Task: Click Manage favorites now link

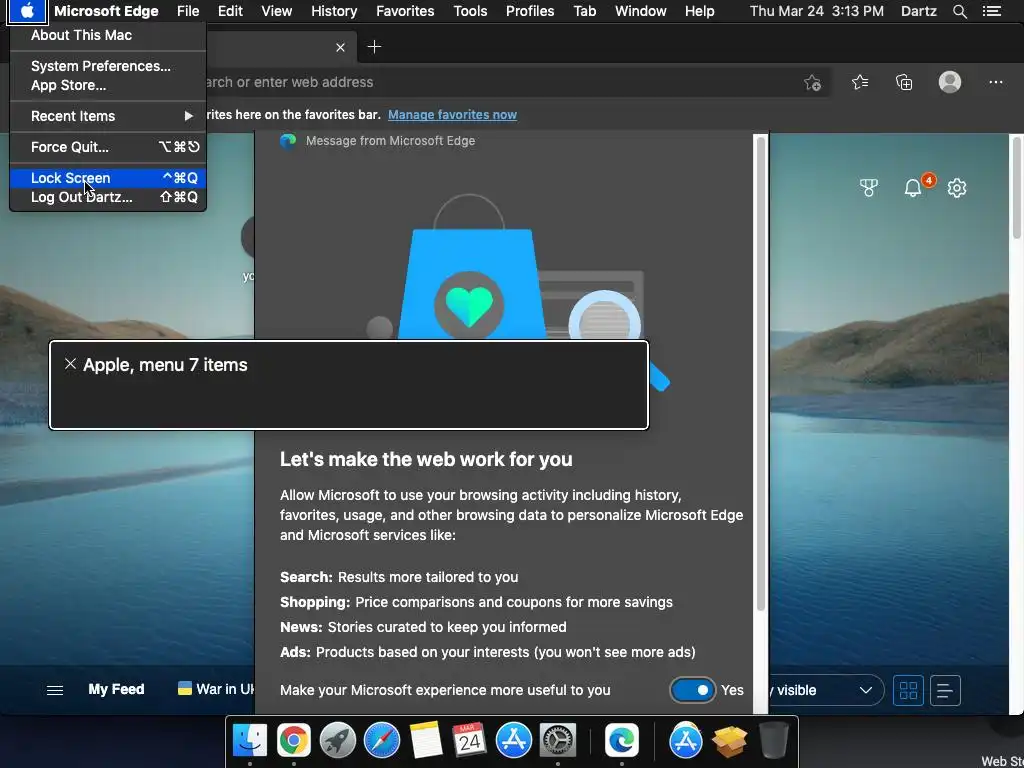Action: click(452, 115)
